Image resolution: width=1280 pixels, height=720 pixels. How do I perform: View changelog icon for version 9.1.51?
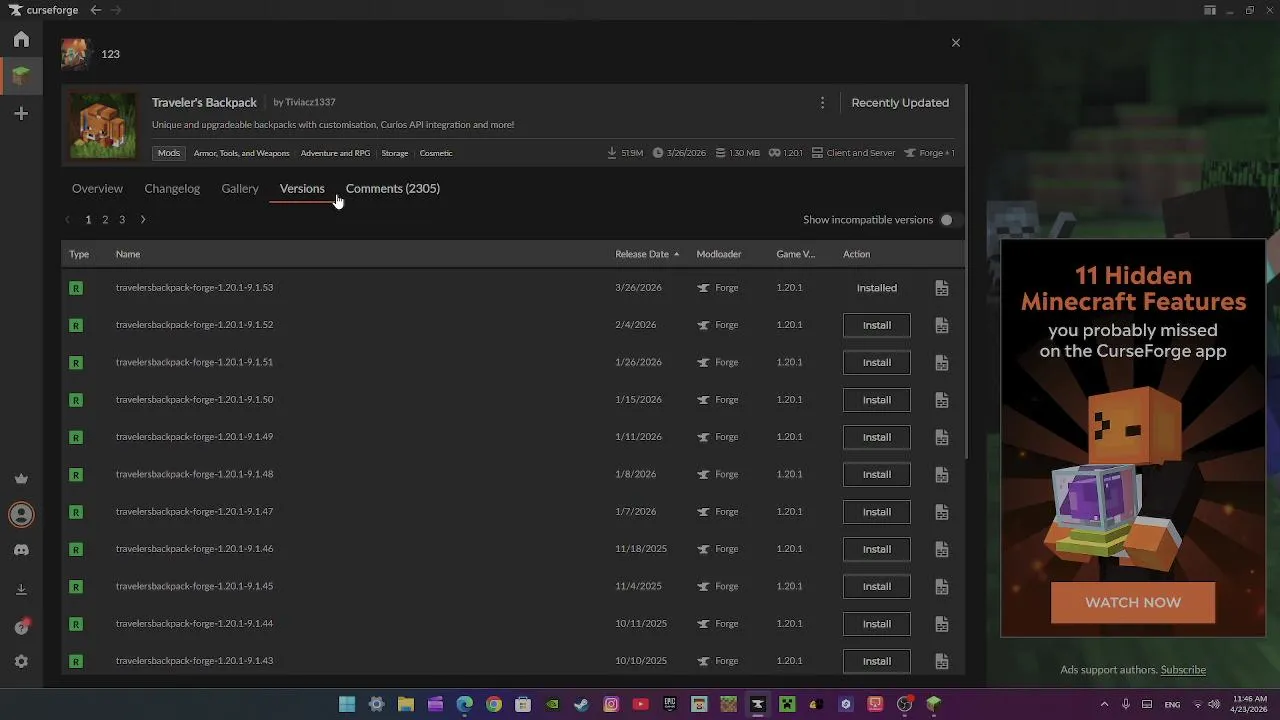coord(941,362)
